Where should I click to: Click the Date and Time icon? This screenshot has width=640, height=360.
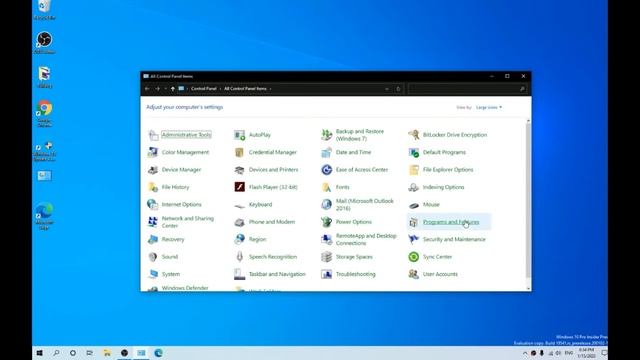coord(327,152)
